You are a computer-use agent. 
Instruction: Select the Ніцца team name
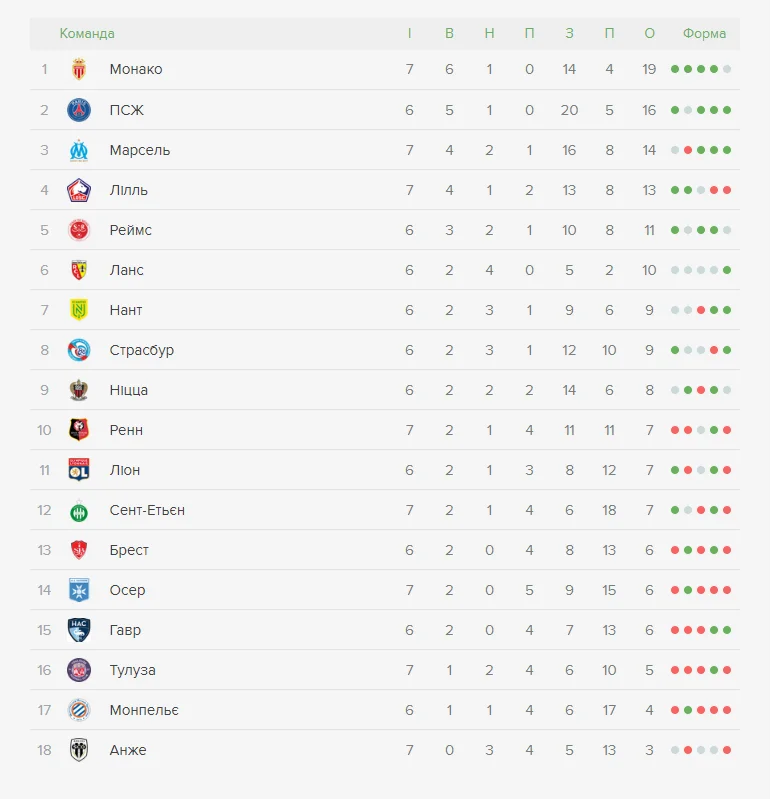129,390
